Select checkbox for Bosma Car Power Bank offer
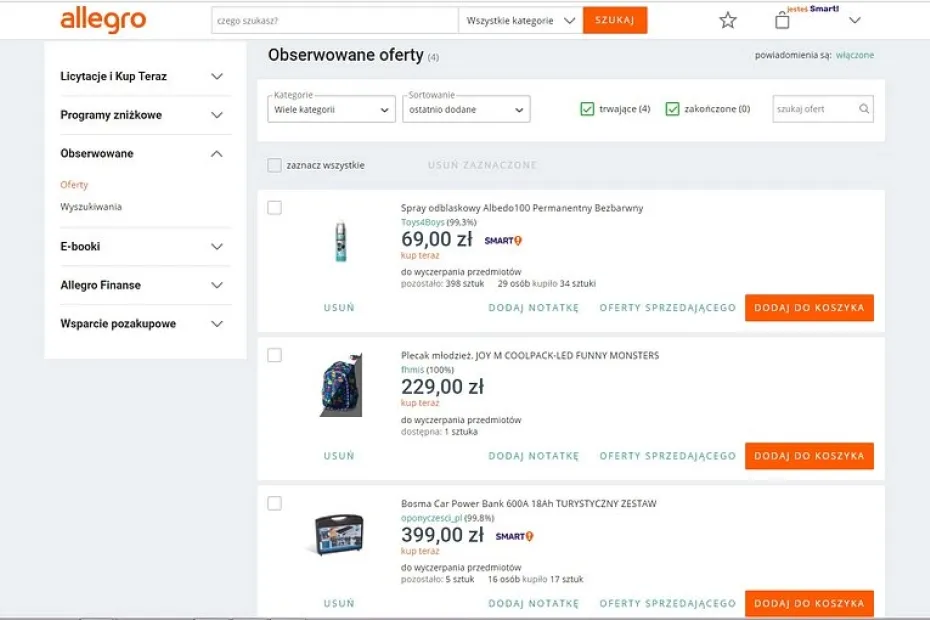 point(274,504)
